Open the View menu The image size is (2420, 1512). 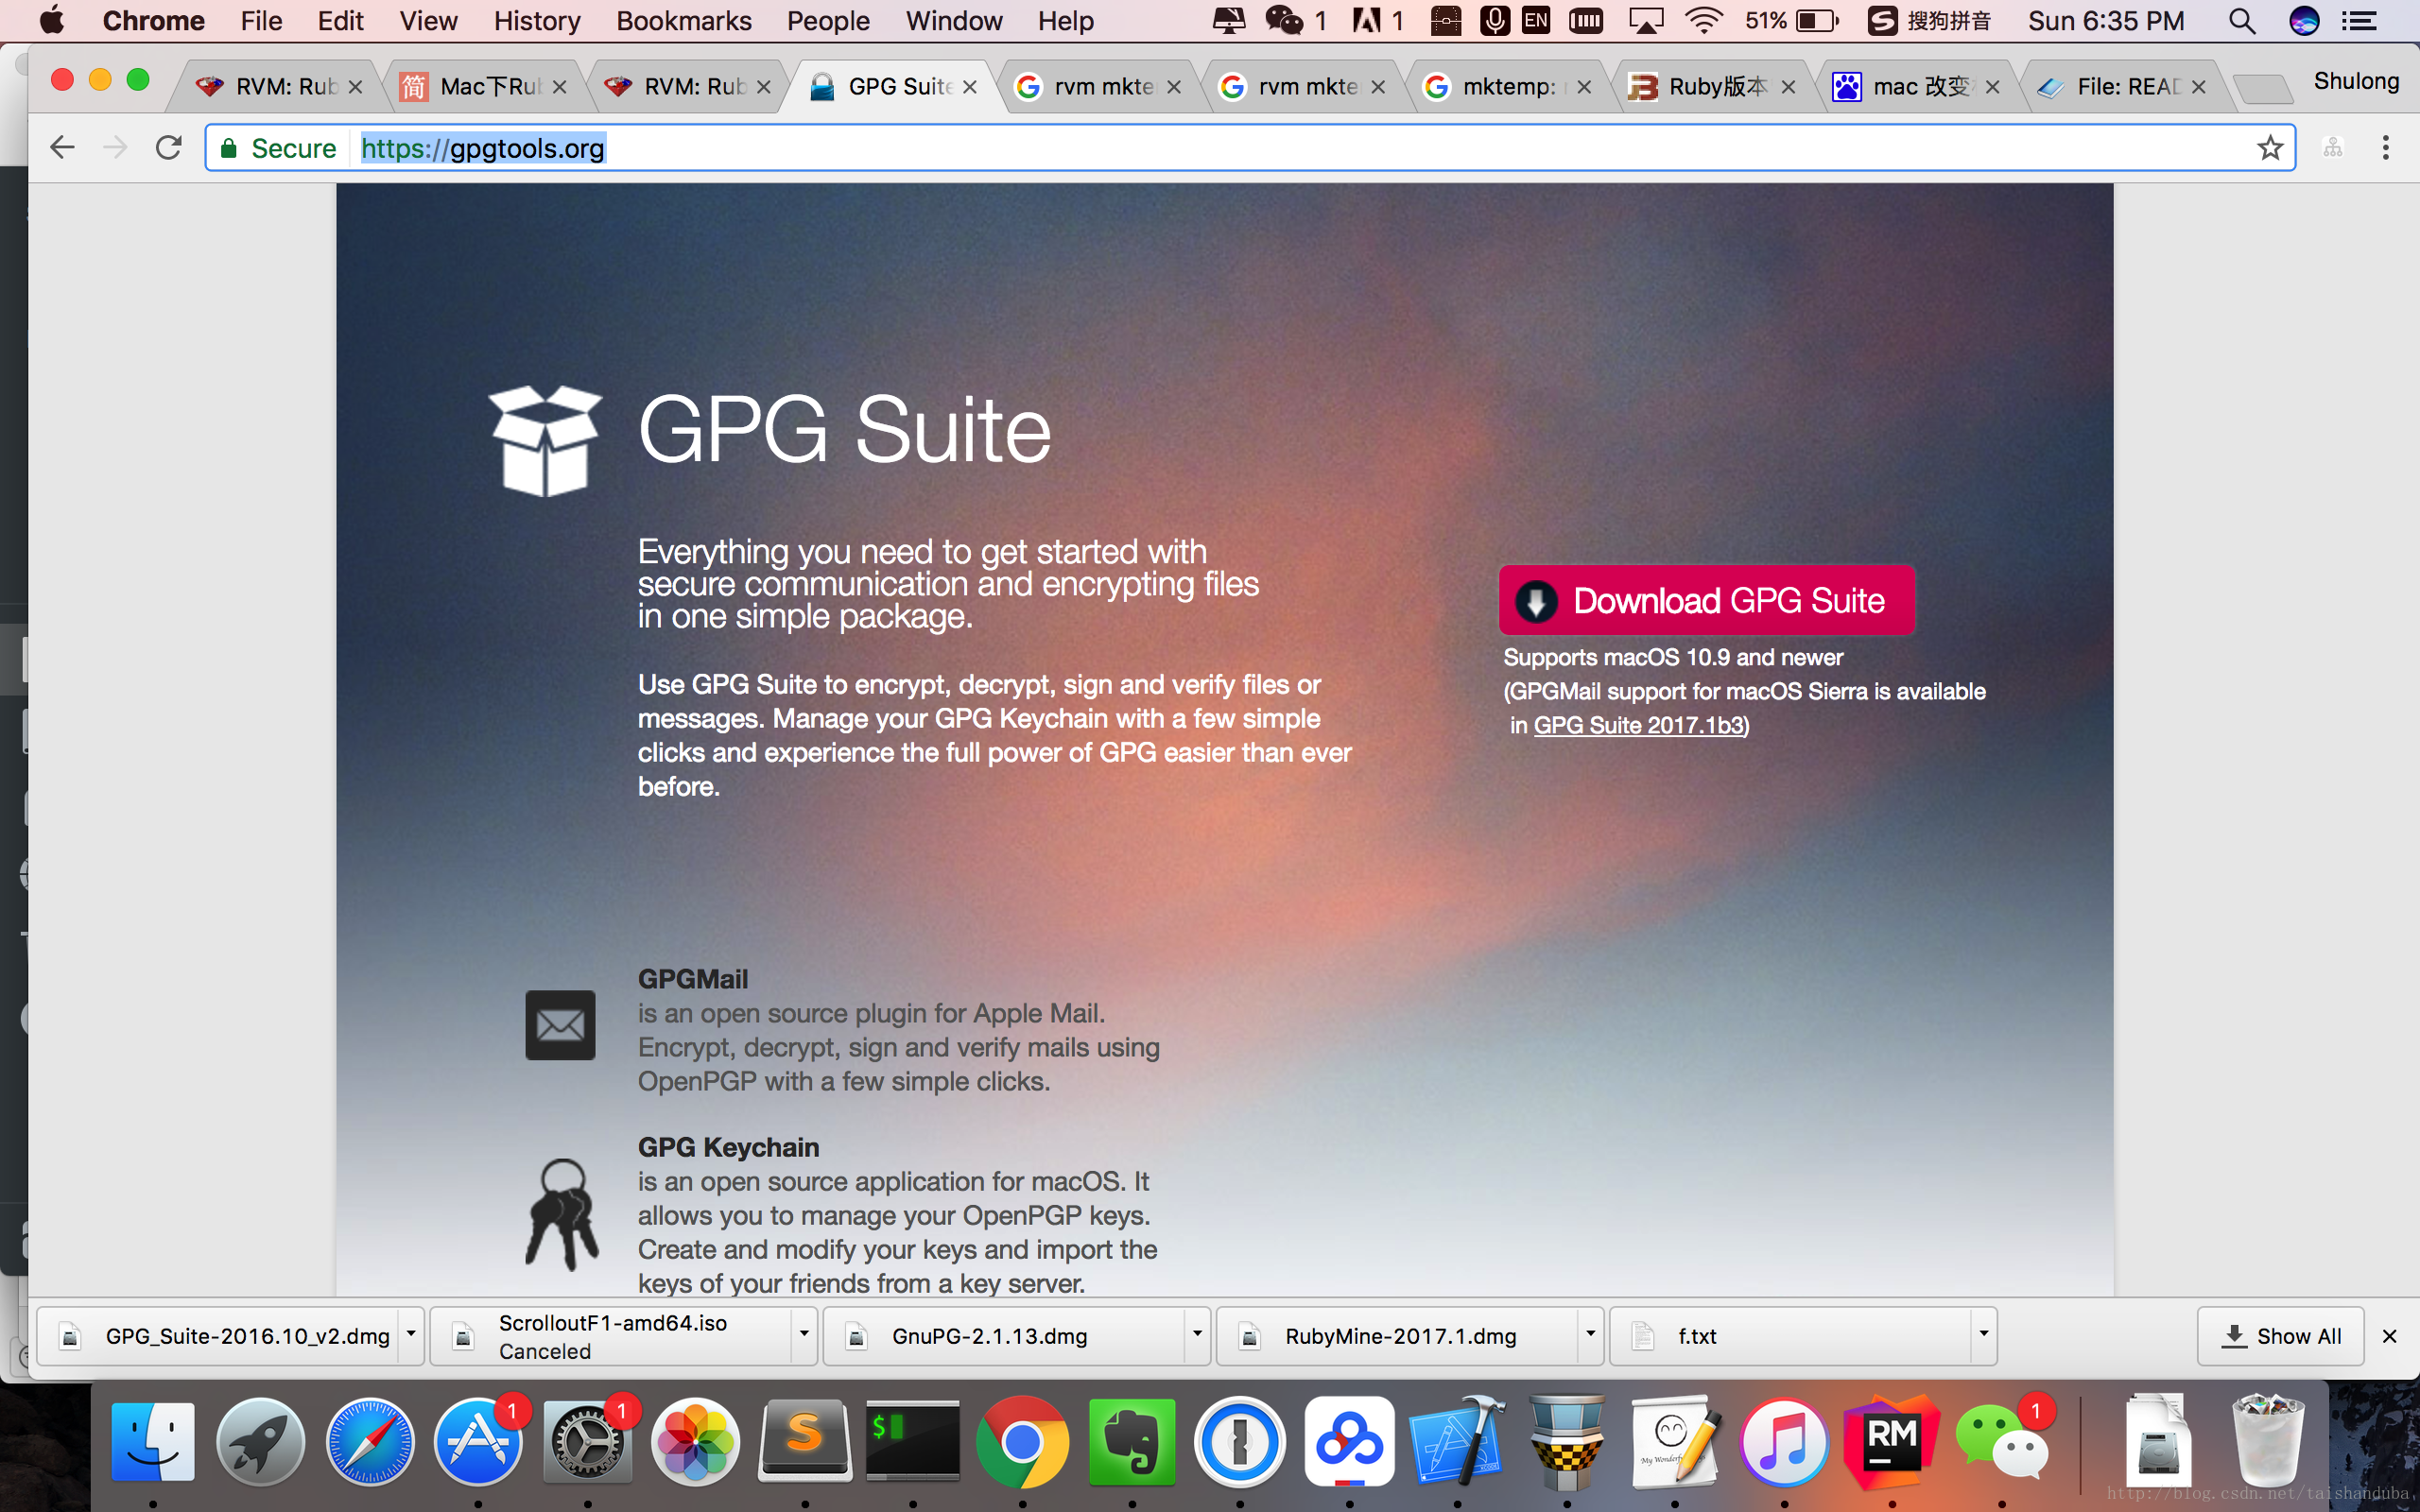428,21
